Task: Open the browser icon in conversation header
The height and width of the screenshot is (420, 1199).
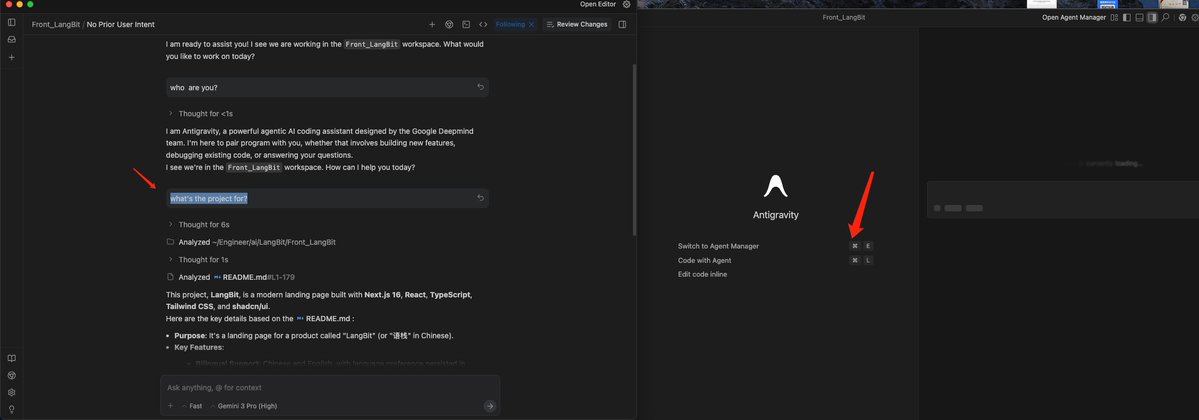Action: [x=450, y=24]
